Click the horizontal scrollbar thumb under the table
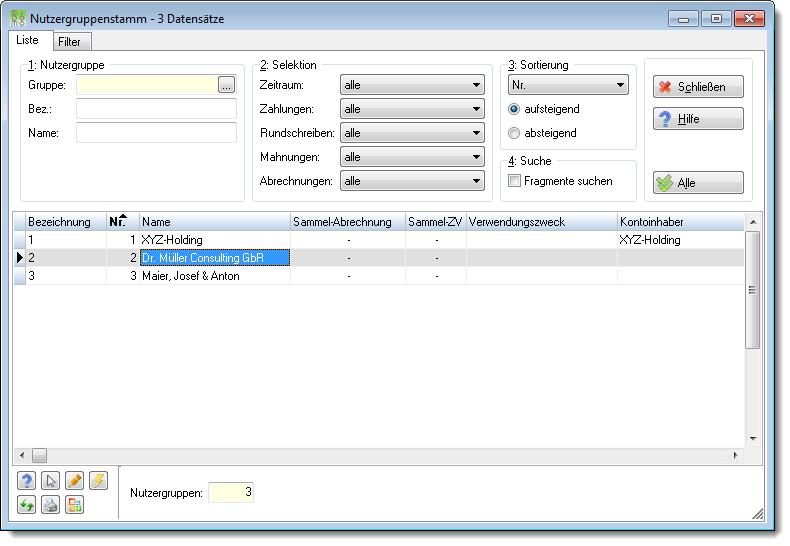Viewport: 790px width, 546px height. tap(39, 455)
